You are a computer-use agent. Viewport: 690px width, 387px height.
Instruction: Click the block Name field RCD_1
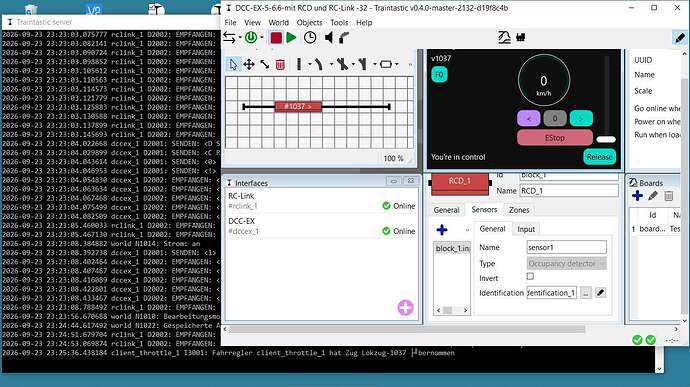tap(569, 191)
